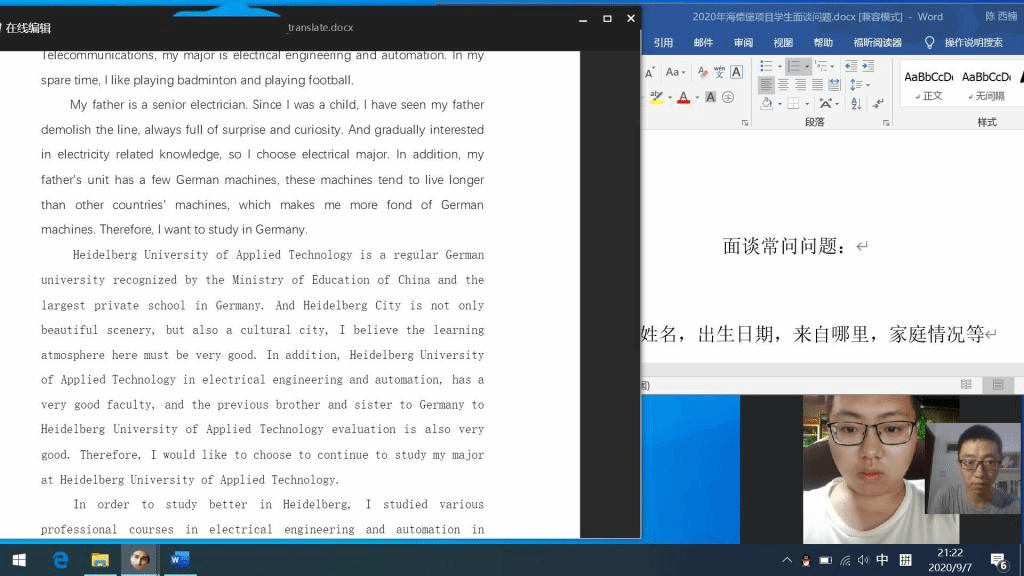The height and width of the screenshot is (576, 1024).
Task: Select the 无间隔 style
Action: [x=987, y=85]
